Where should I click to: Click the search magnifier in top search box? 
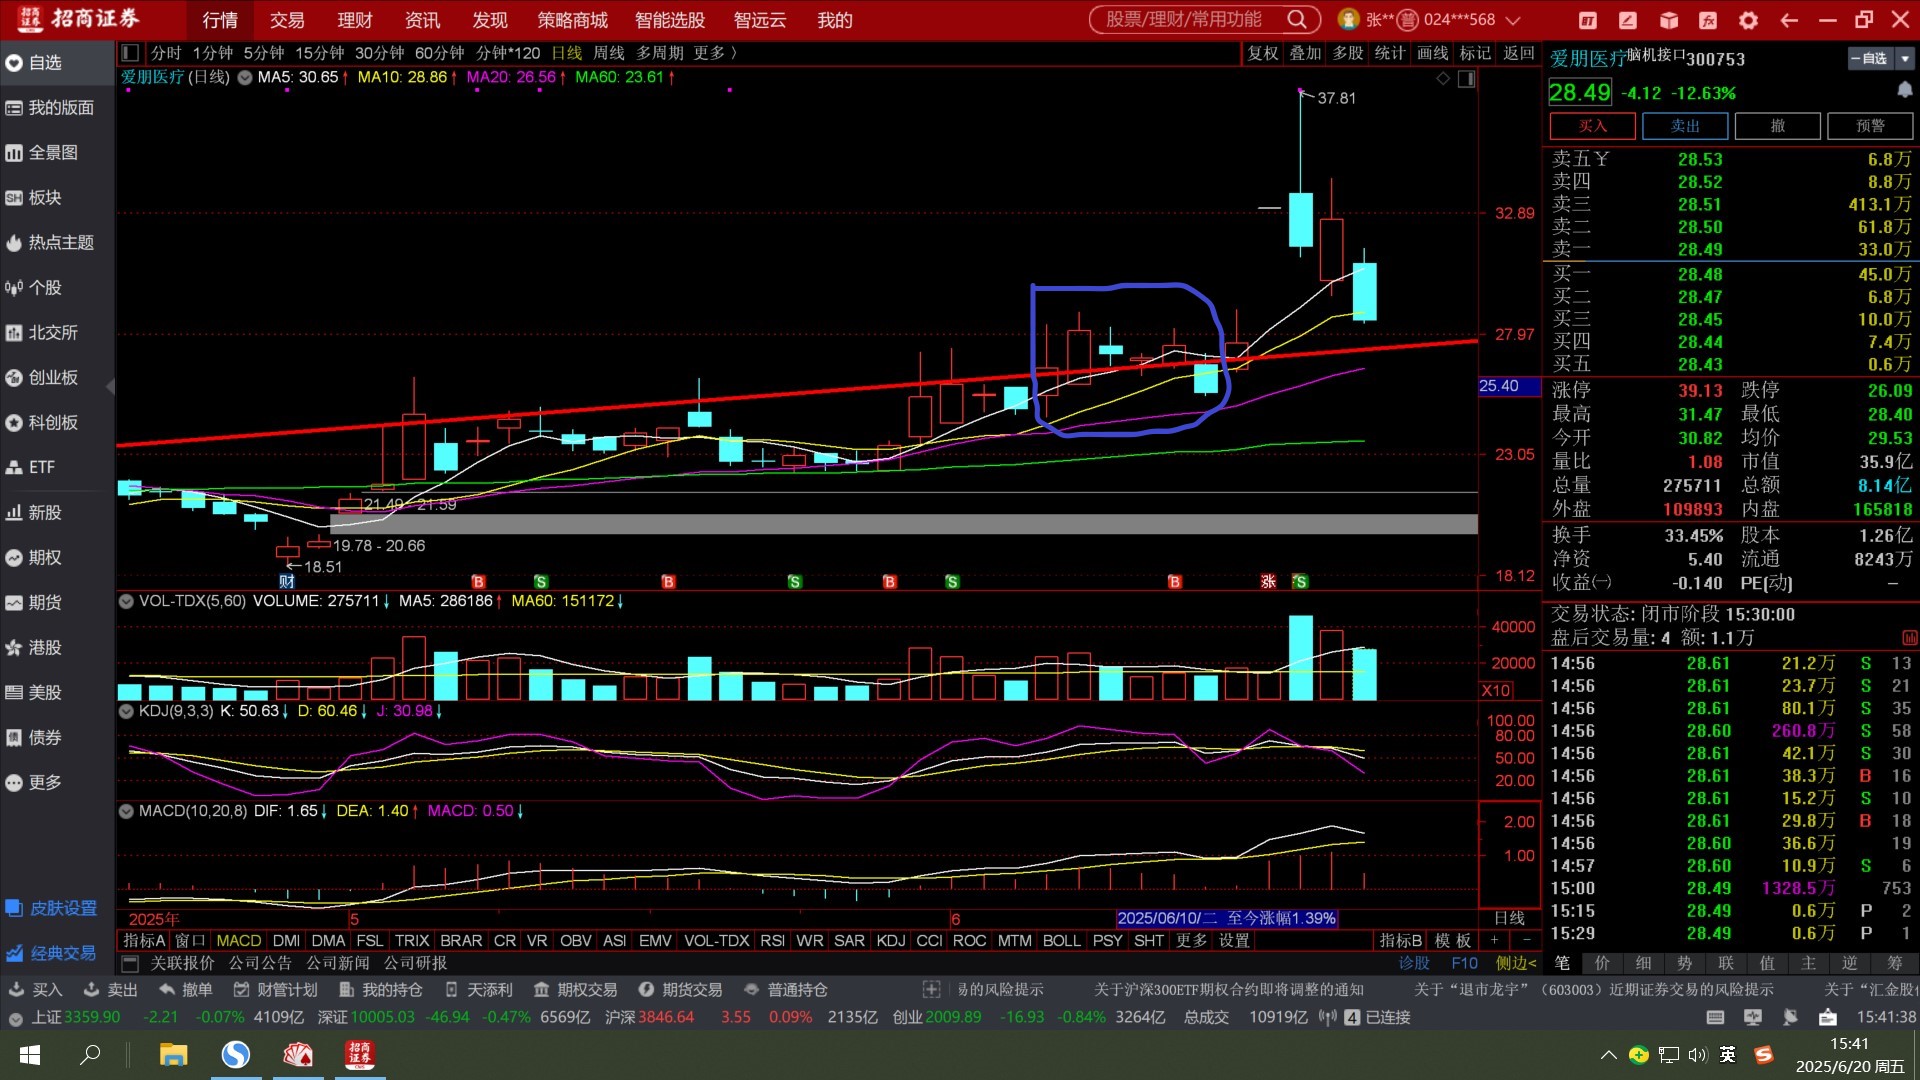pyautogui.click(x=1297, y=20)
